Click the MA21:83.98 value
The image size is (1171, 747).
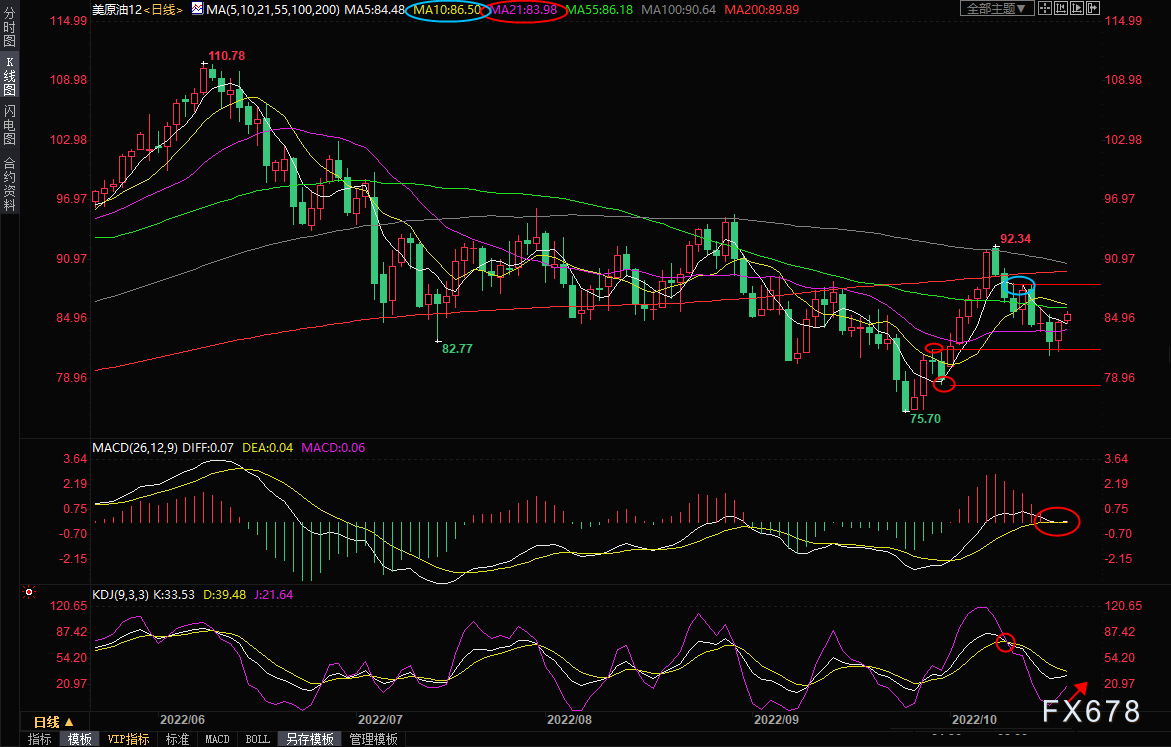524,10
